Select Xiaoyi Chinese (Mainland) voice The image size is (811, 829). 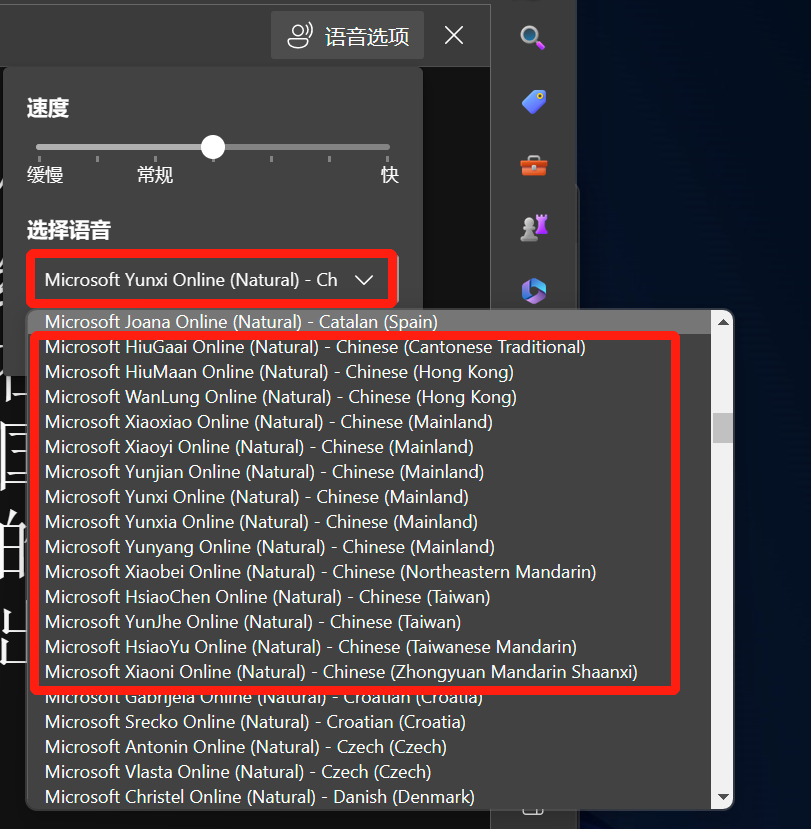tap(368, 447)
